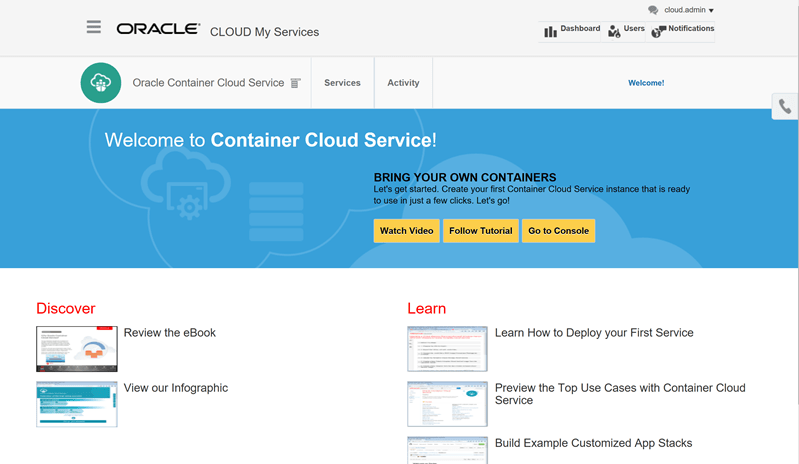
Task: Open the Welcome! link
Action: (x=646, y=83)
